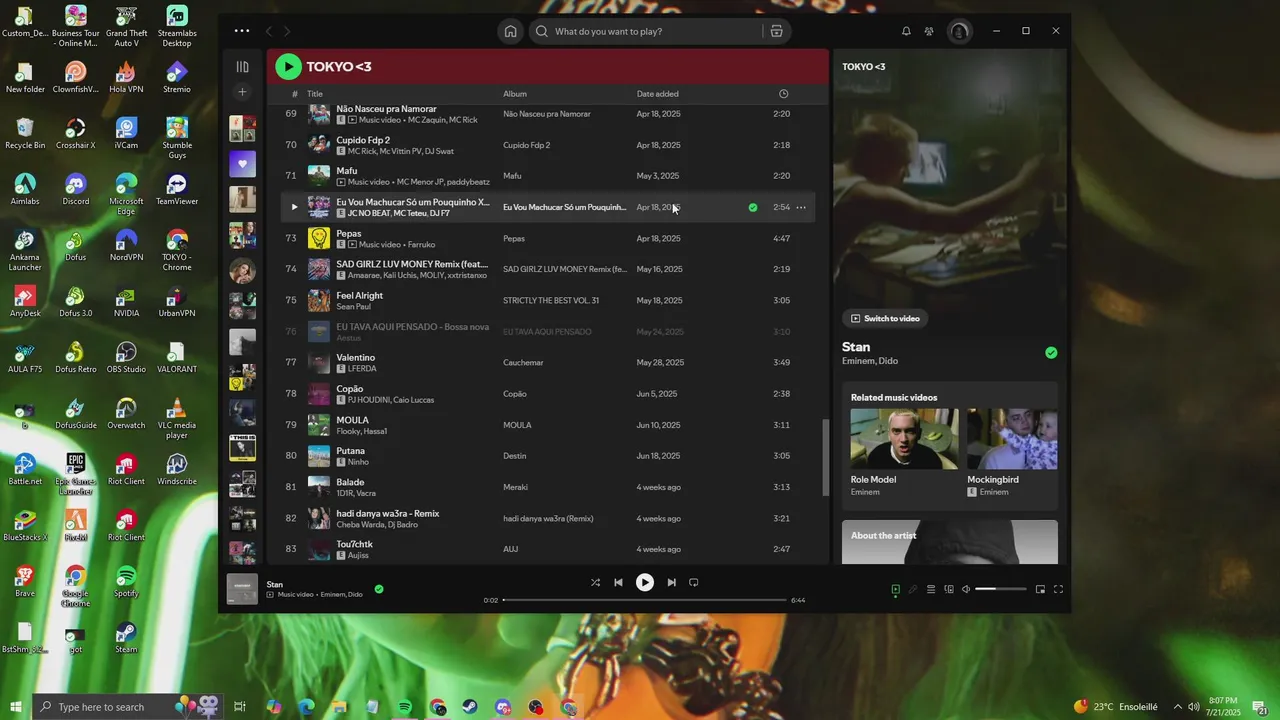Toggle saved checkmark beside Stan in right panel
This screenshot has height=720, width=1280.
coord(1051,353)
